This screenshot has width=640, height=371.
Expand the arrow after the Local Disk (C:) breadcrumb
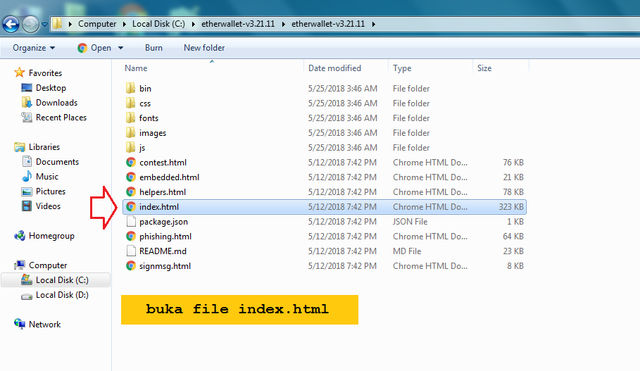[193, 24]
